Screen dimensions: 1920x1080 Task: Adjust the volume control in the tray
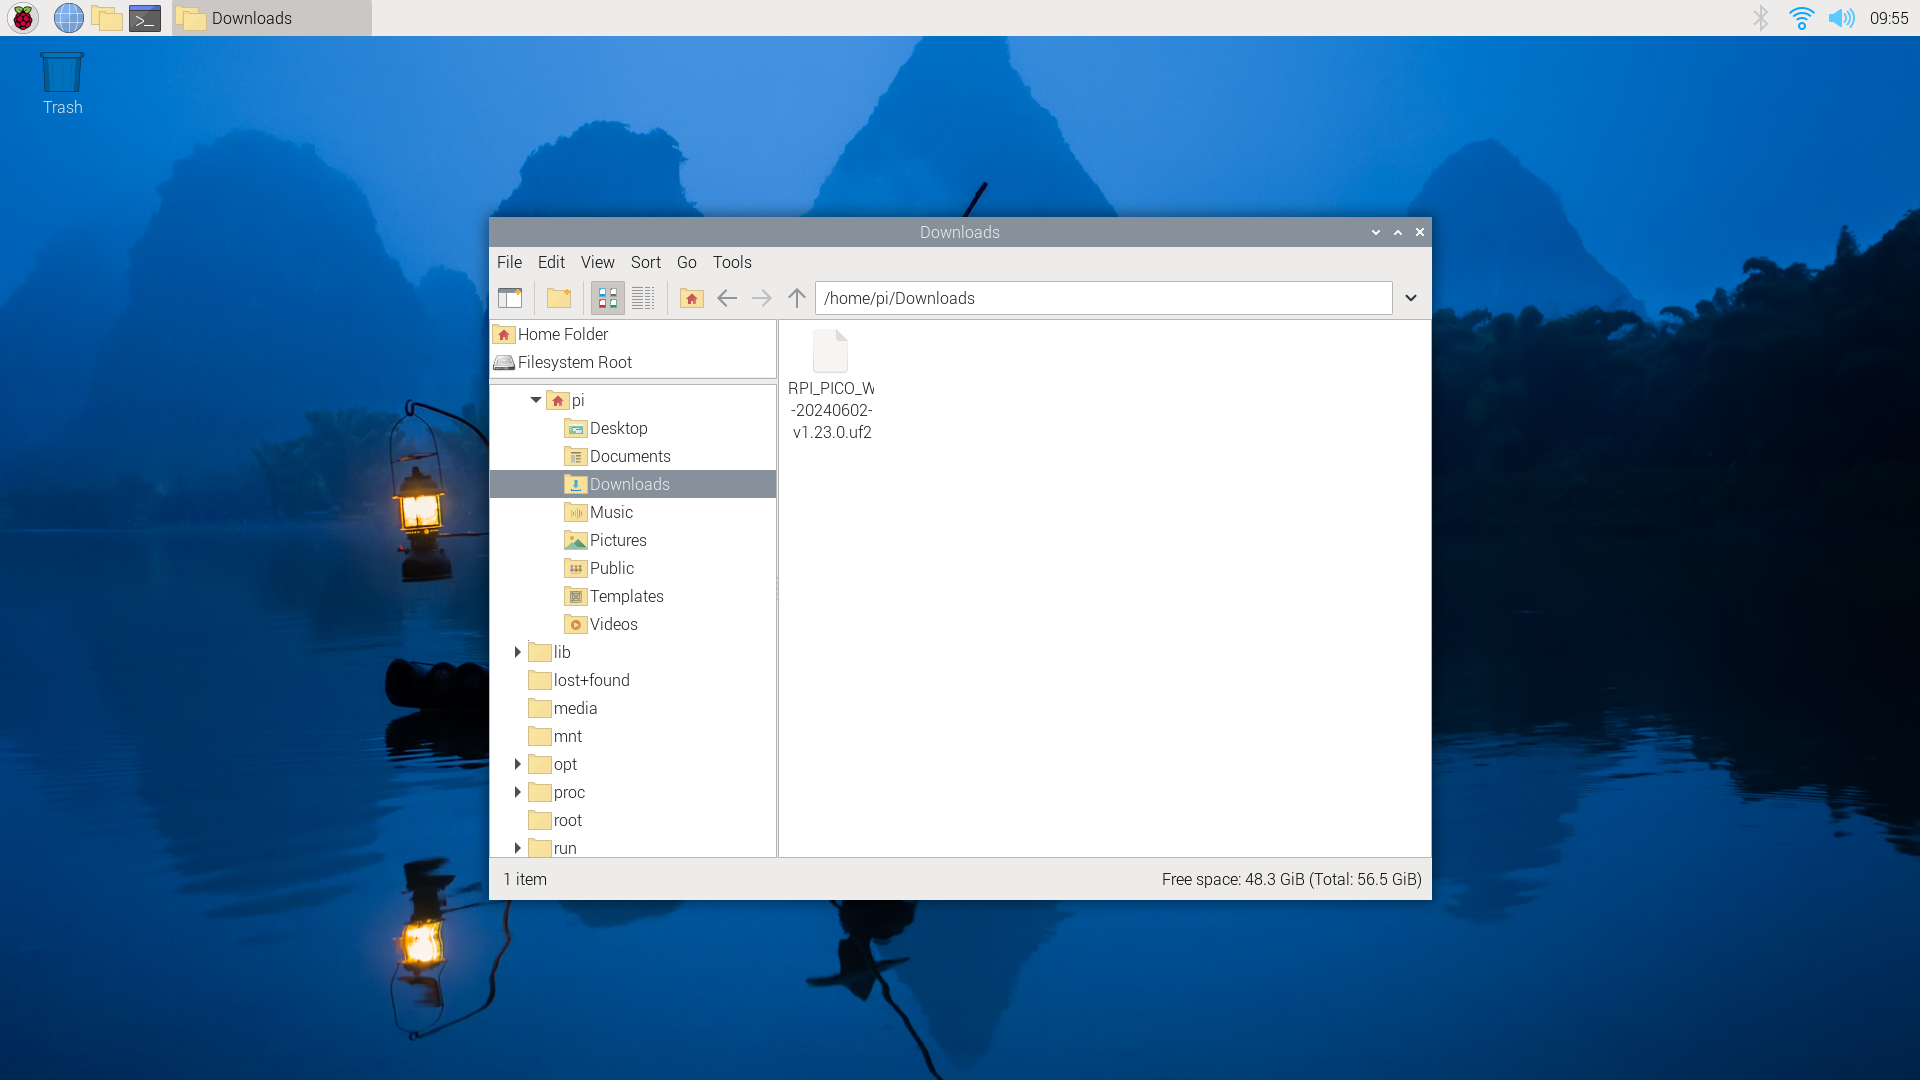point(1842,17)
